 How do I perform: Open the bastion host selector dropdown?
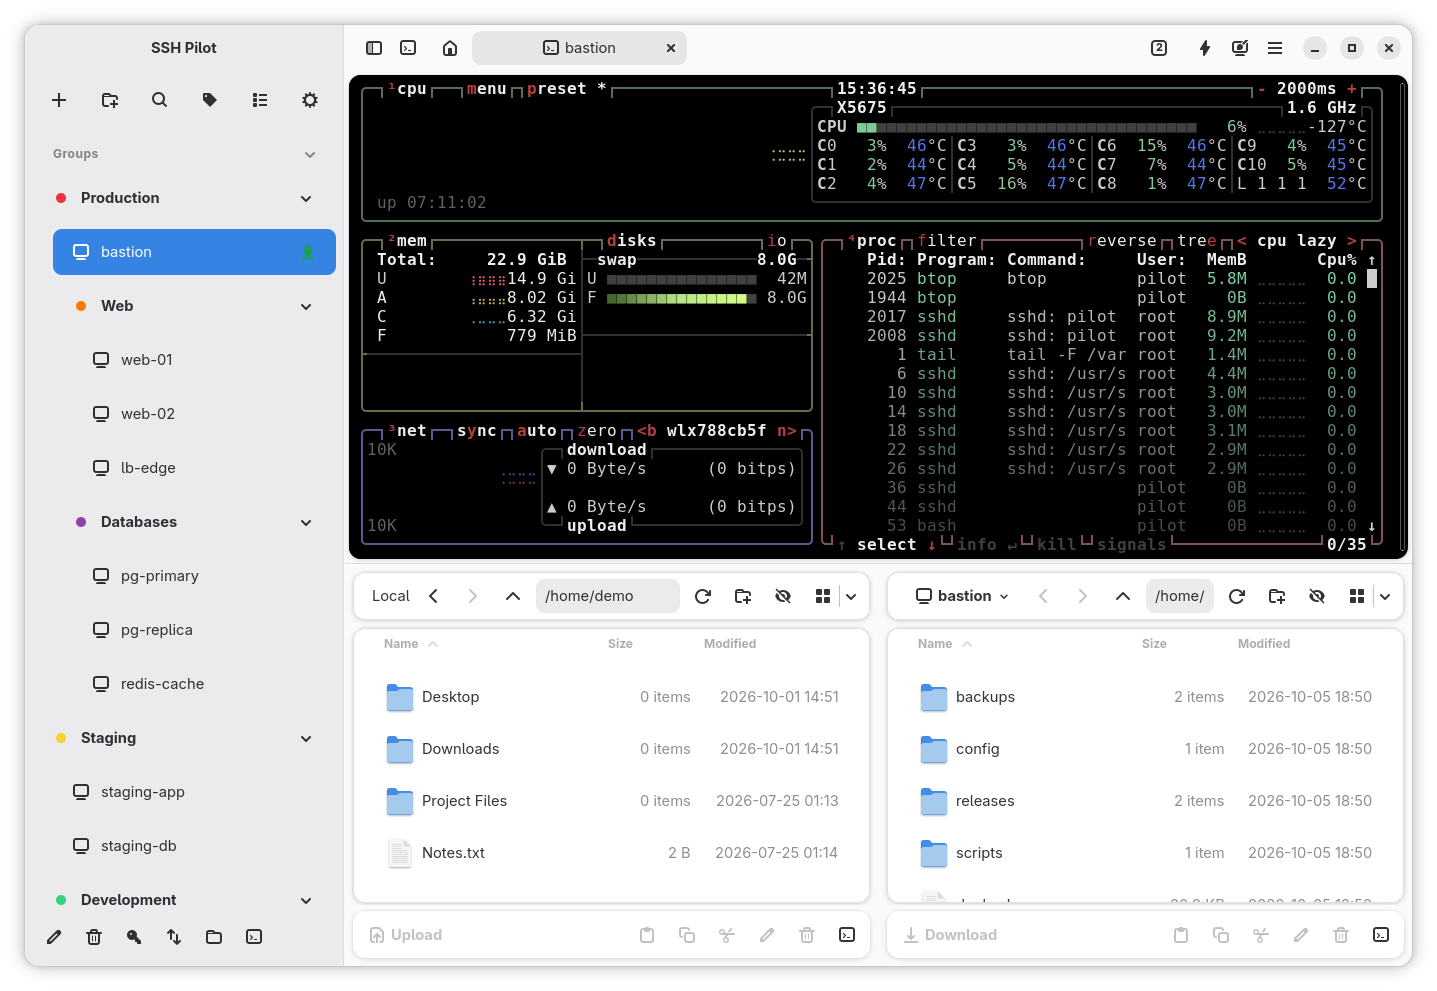click(962, 596)
